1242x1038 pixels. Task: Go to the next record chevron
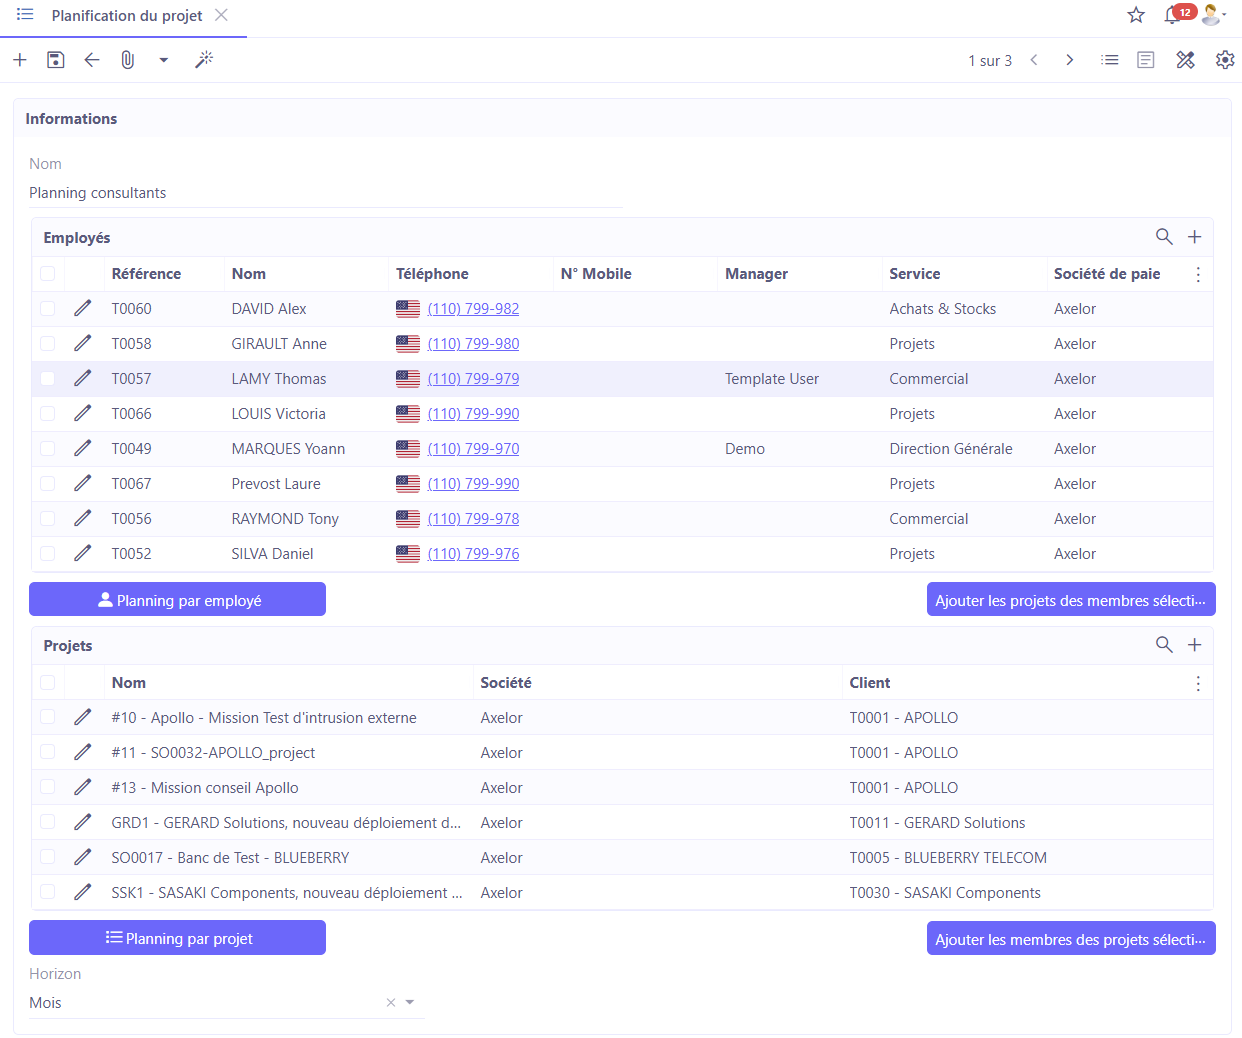[1070, 60]
